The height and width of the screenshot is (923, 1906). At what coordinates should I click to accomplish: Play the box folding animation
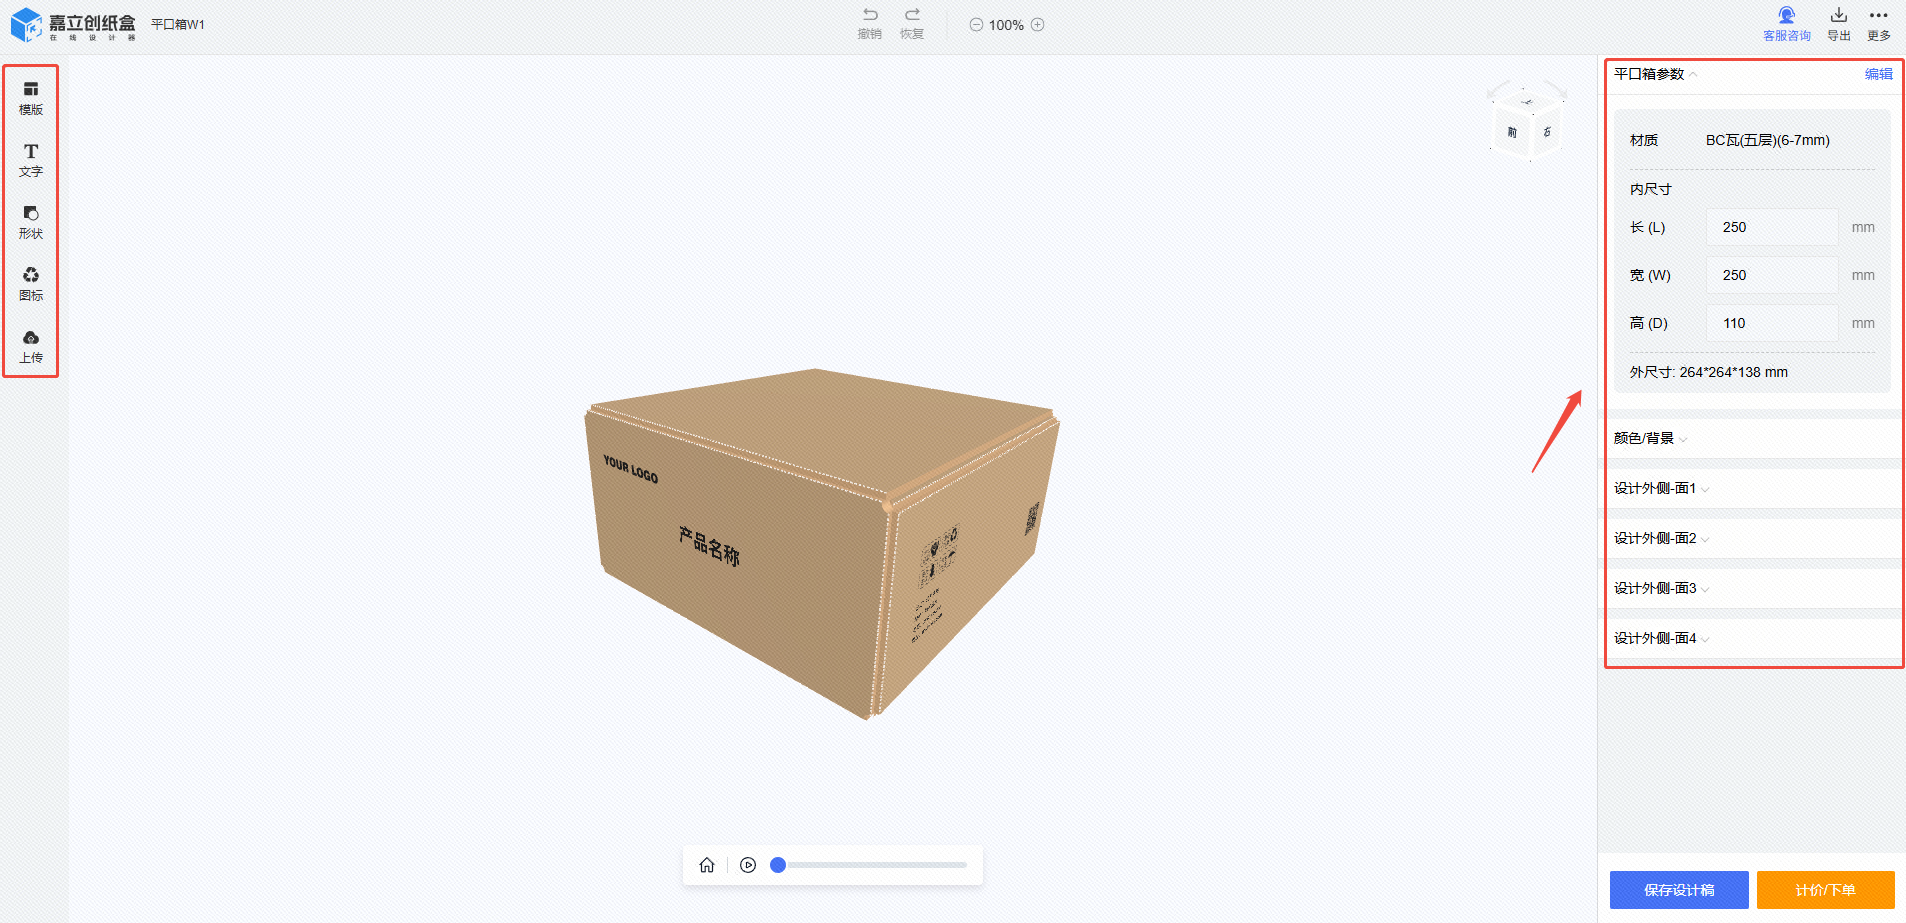pos(748,865)
